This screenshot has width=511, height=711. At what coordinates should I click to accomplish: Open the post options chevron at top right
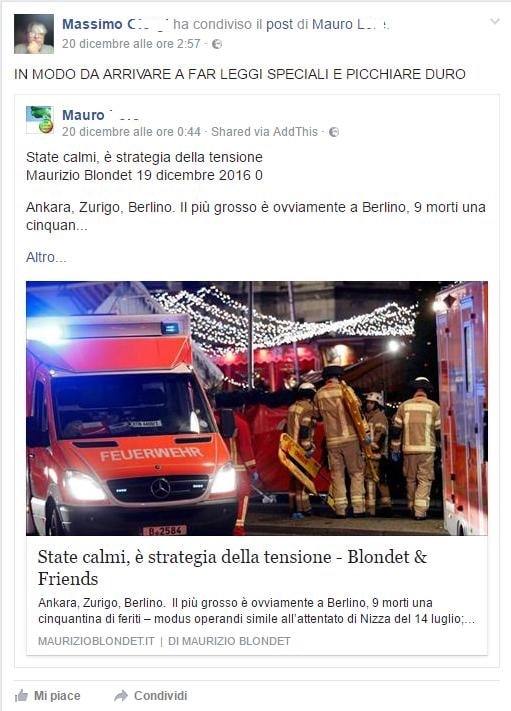[x=495, y=21]
